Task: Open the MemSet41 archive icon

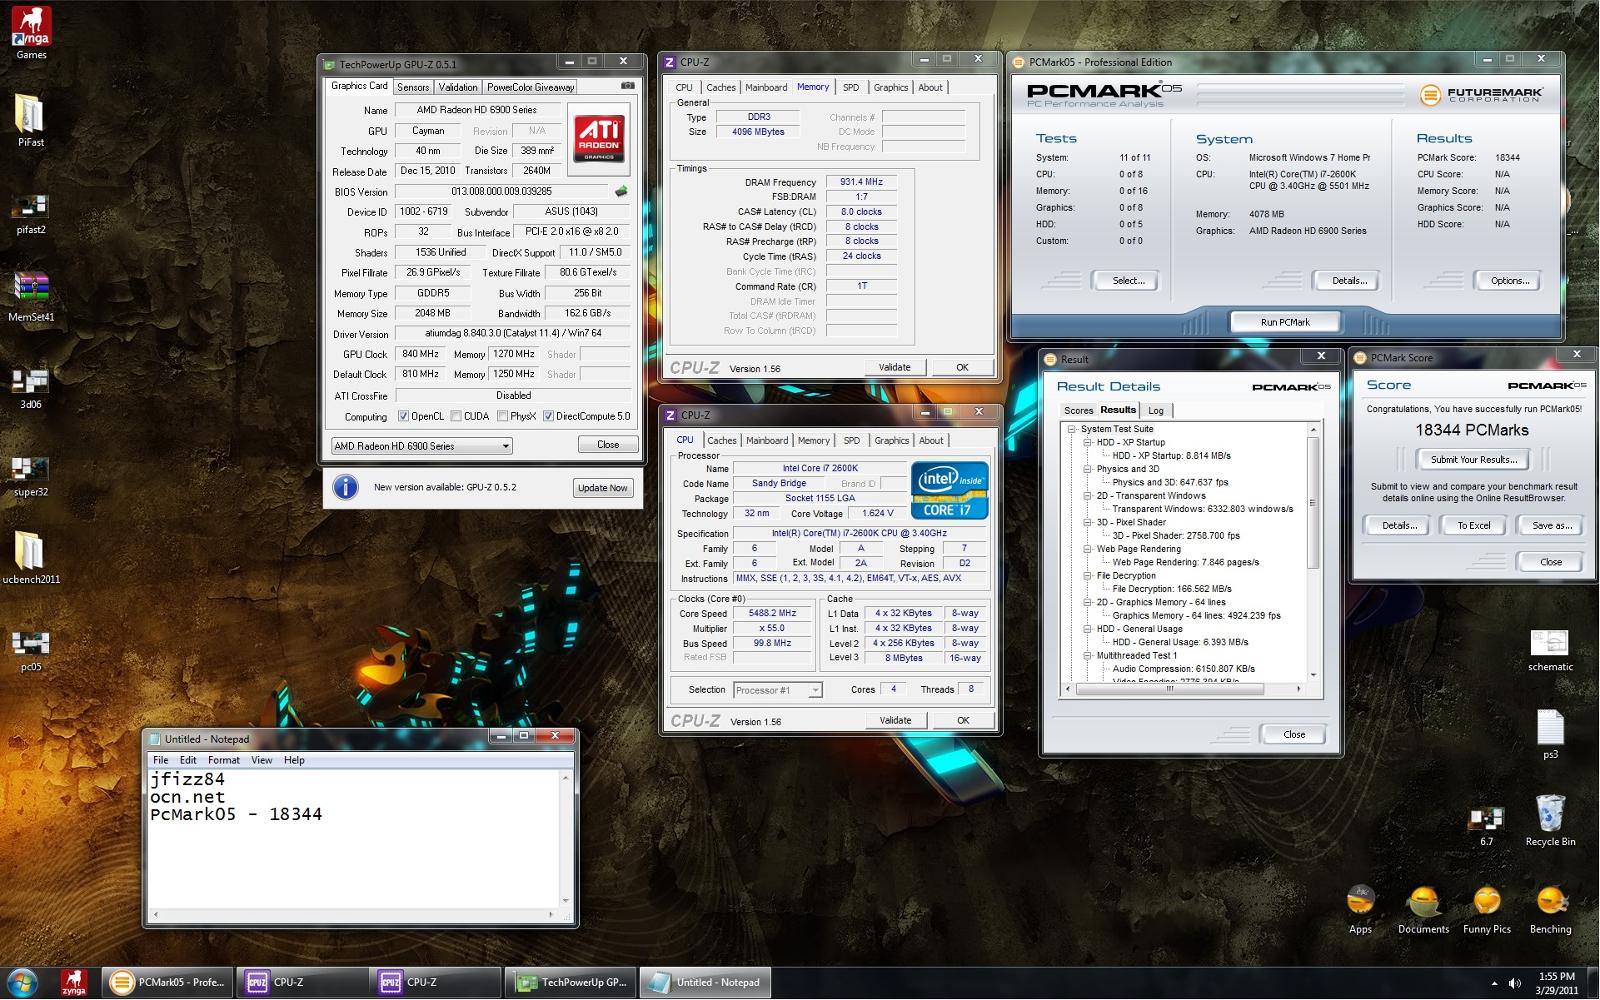Action: (x=30, y=297)
